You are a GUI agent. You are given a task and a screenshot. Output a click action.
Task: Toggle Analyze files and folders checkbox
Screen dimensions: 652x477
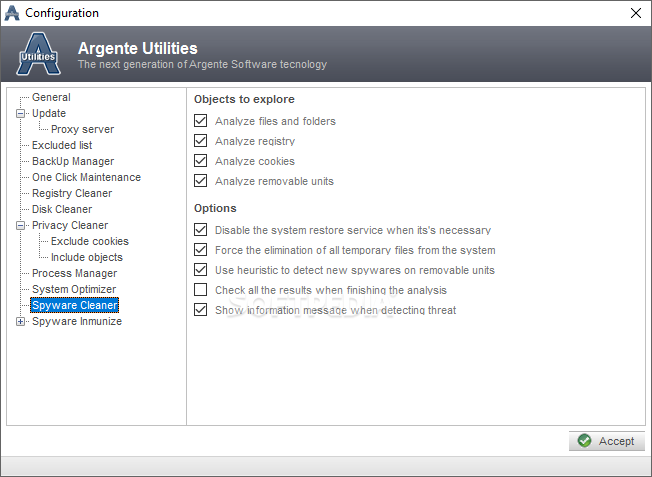[200, 121]
